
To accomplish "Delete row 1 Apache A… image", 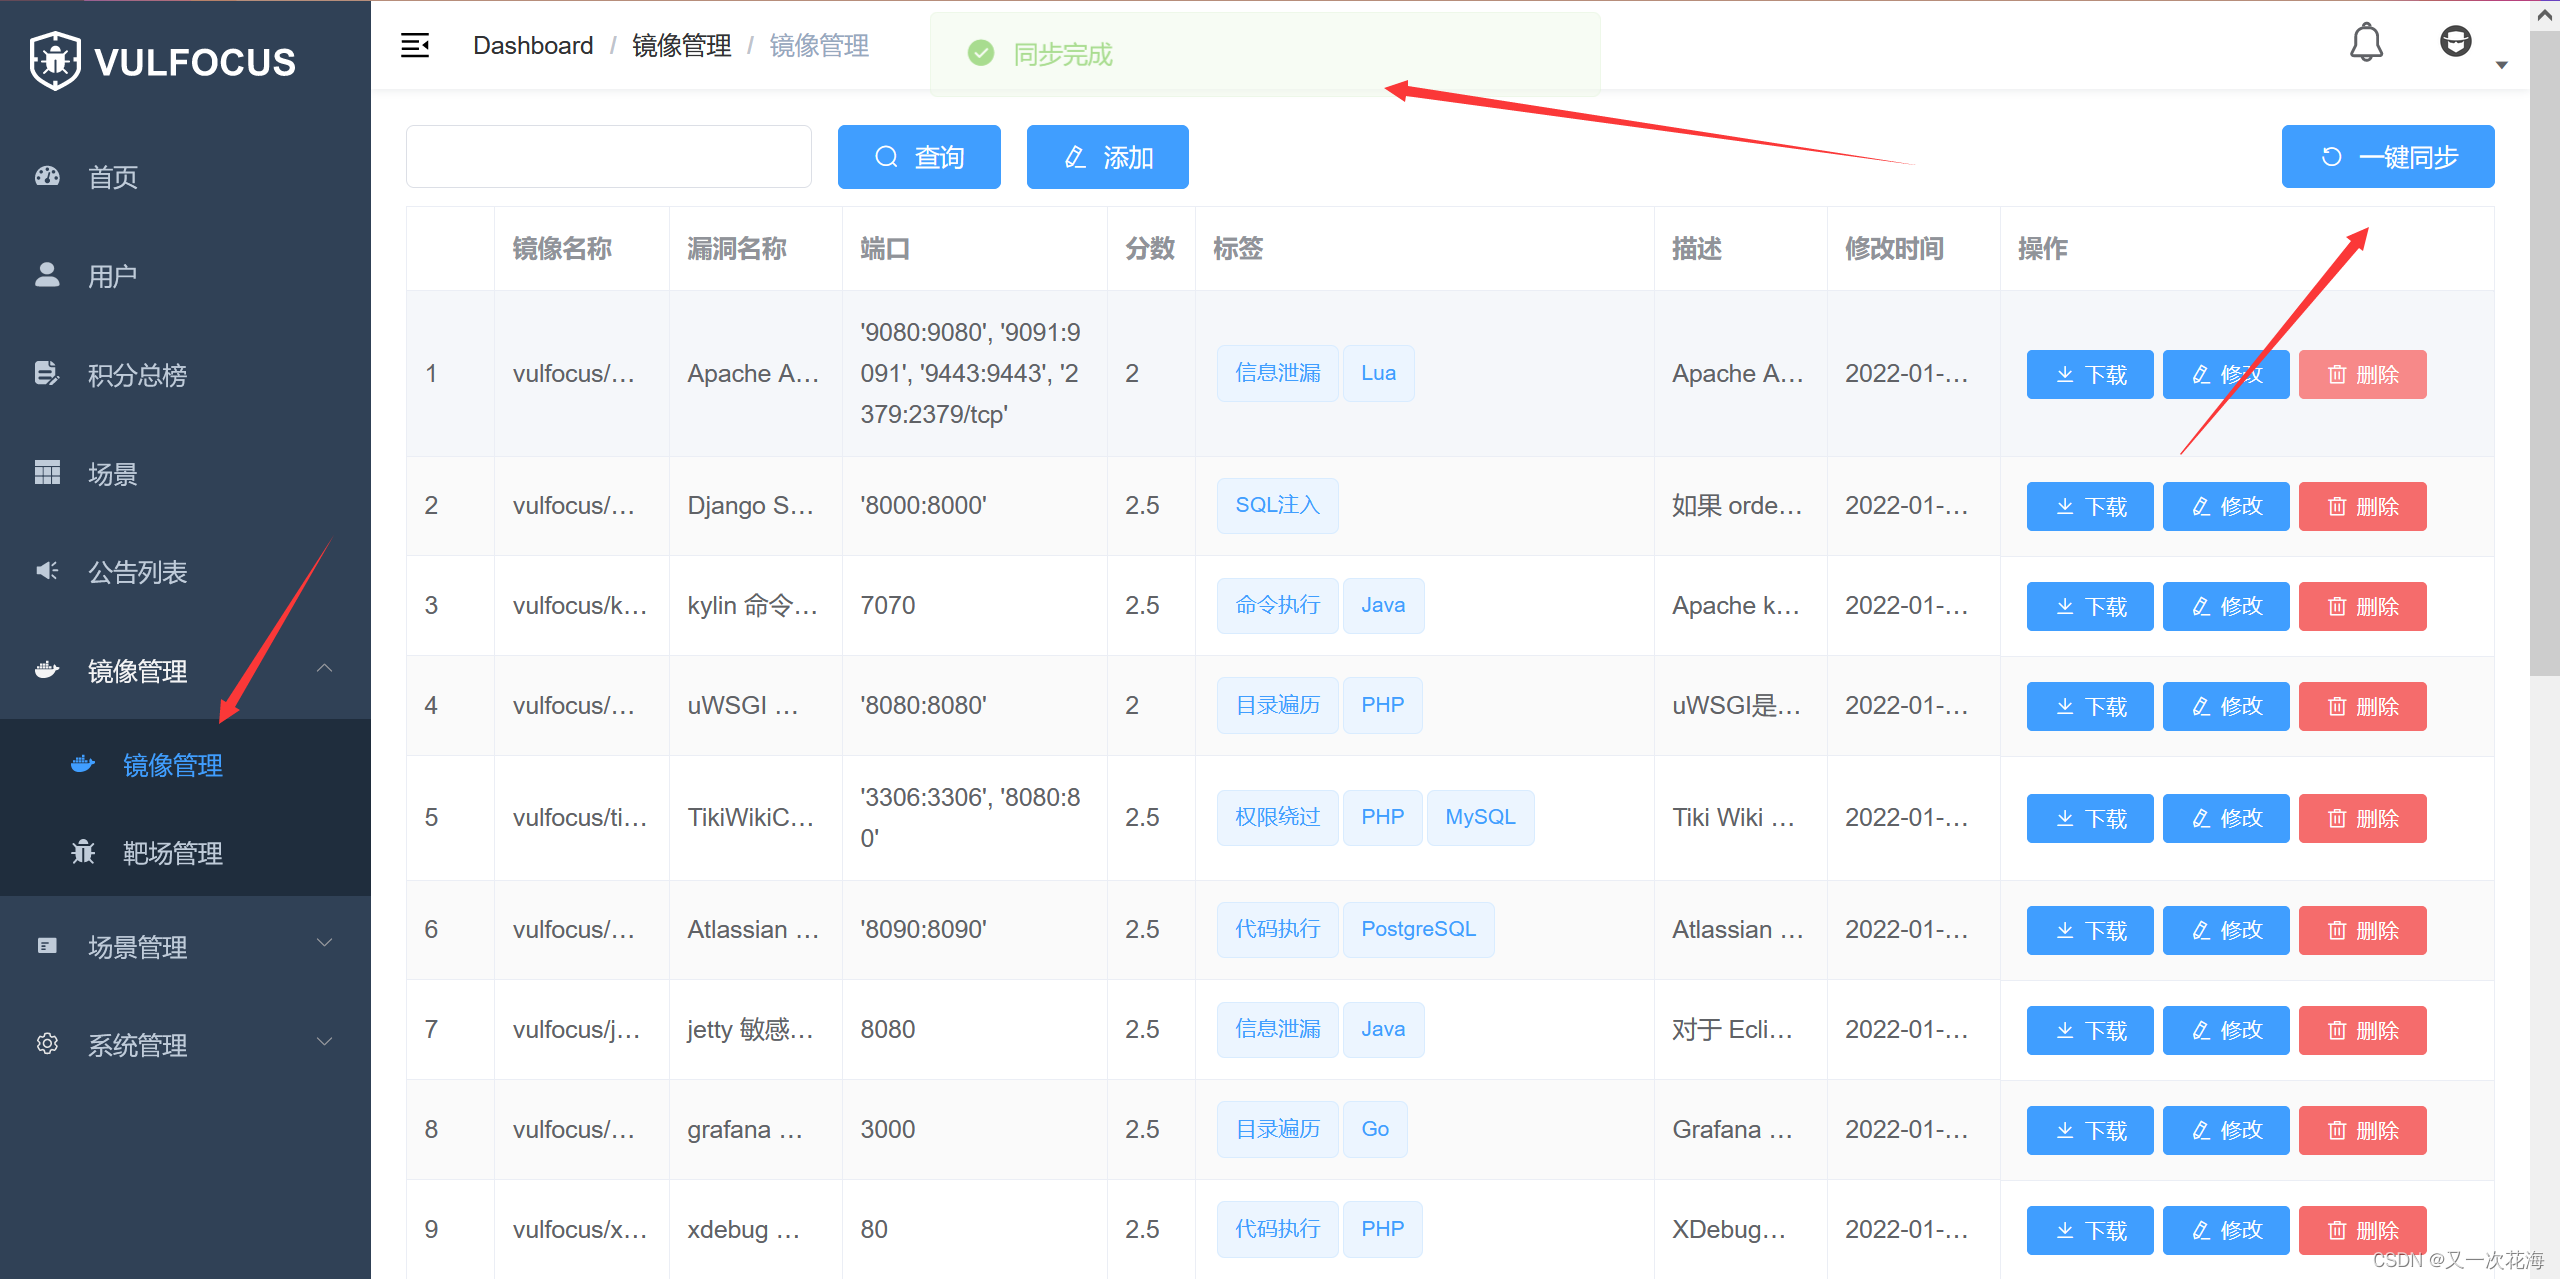I will point(2363,375).
